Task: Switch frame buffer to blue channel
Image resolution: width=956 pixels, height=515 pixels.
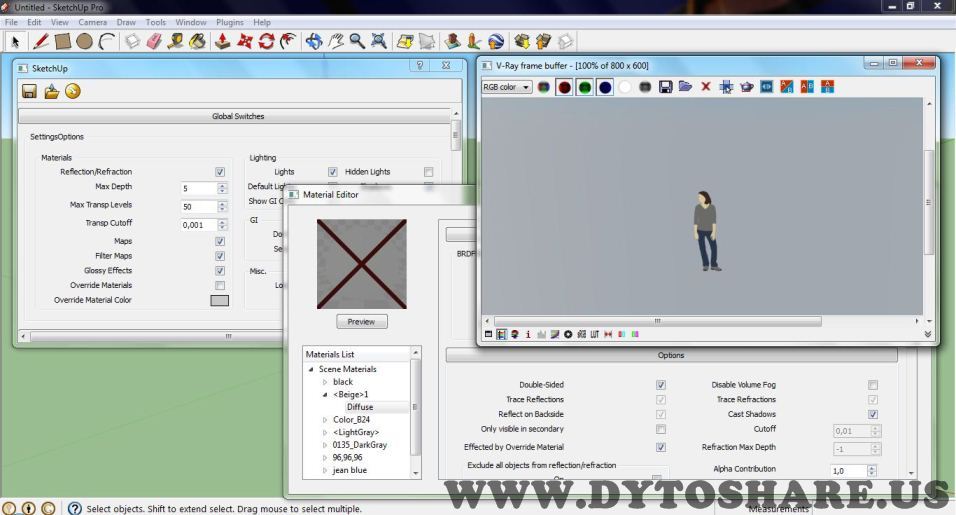Action: [605, 87]
